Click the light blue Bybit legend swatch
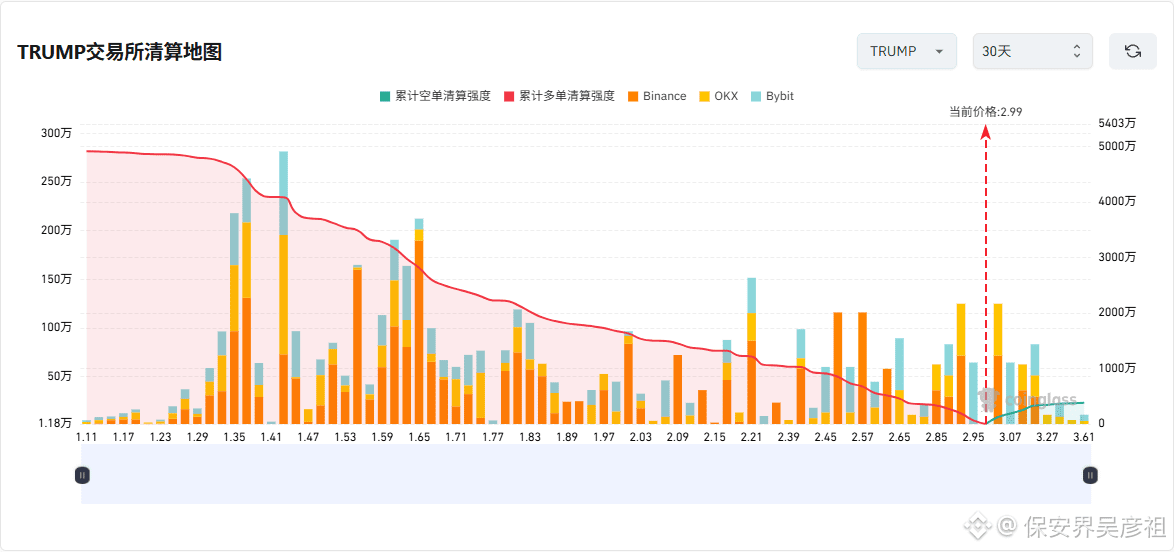 coord(756,96)
